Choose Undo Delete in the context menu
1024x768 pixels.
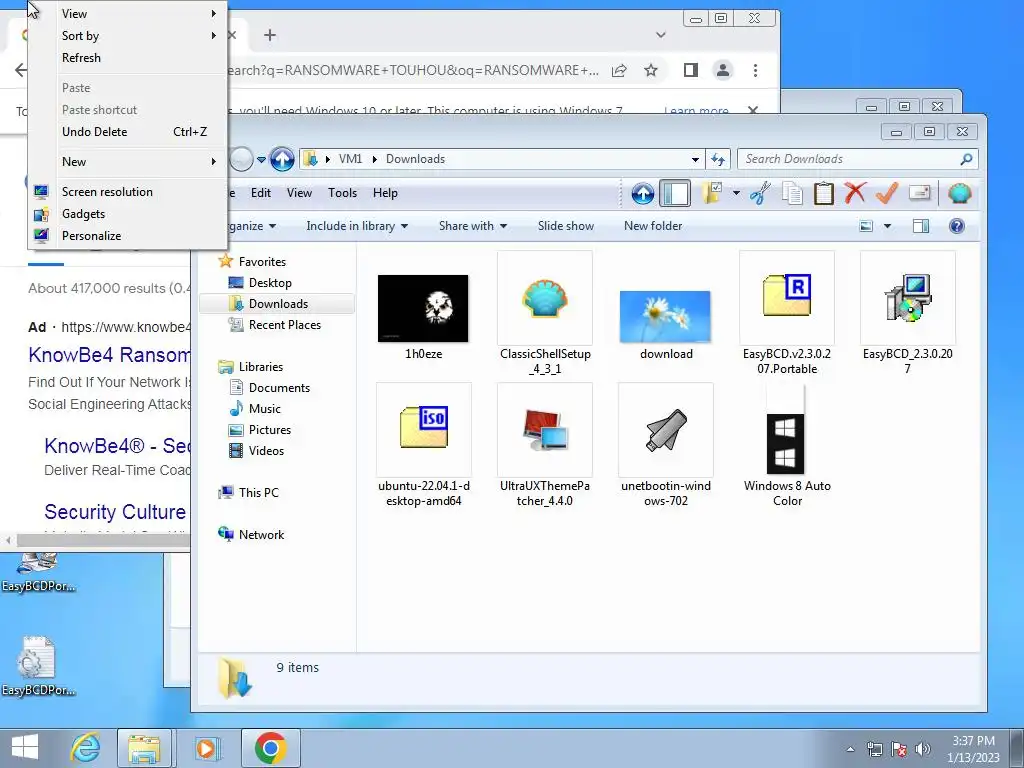(127, 132)
